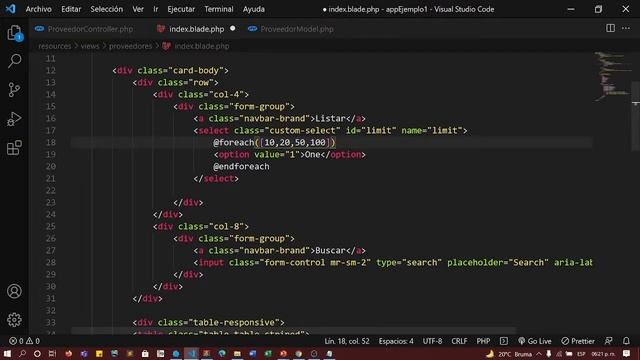Click Lín. 18, col. 52 position indicator

pos(347,341)
